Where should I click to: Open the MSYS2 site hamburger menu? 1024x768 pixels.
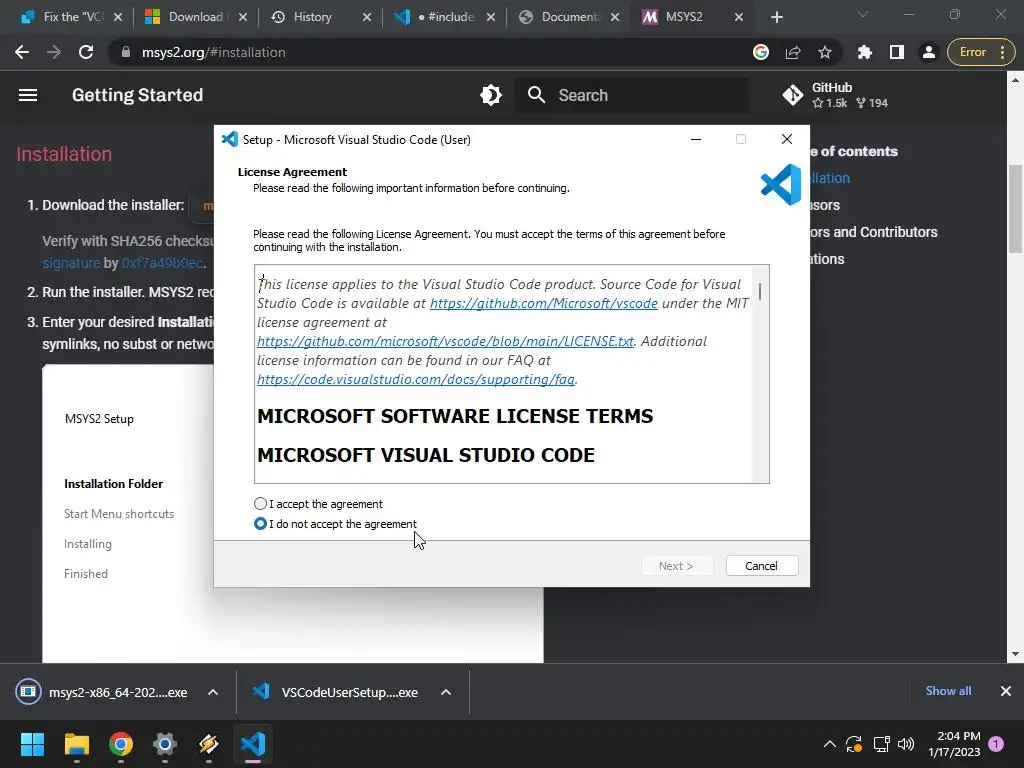pyautogui.click(x=27, y=95)
